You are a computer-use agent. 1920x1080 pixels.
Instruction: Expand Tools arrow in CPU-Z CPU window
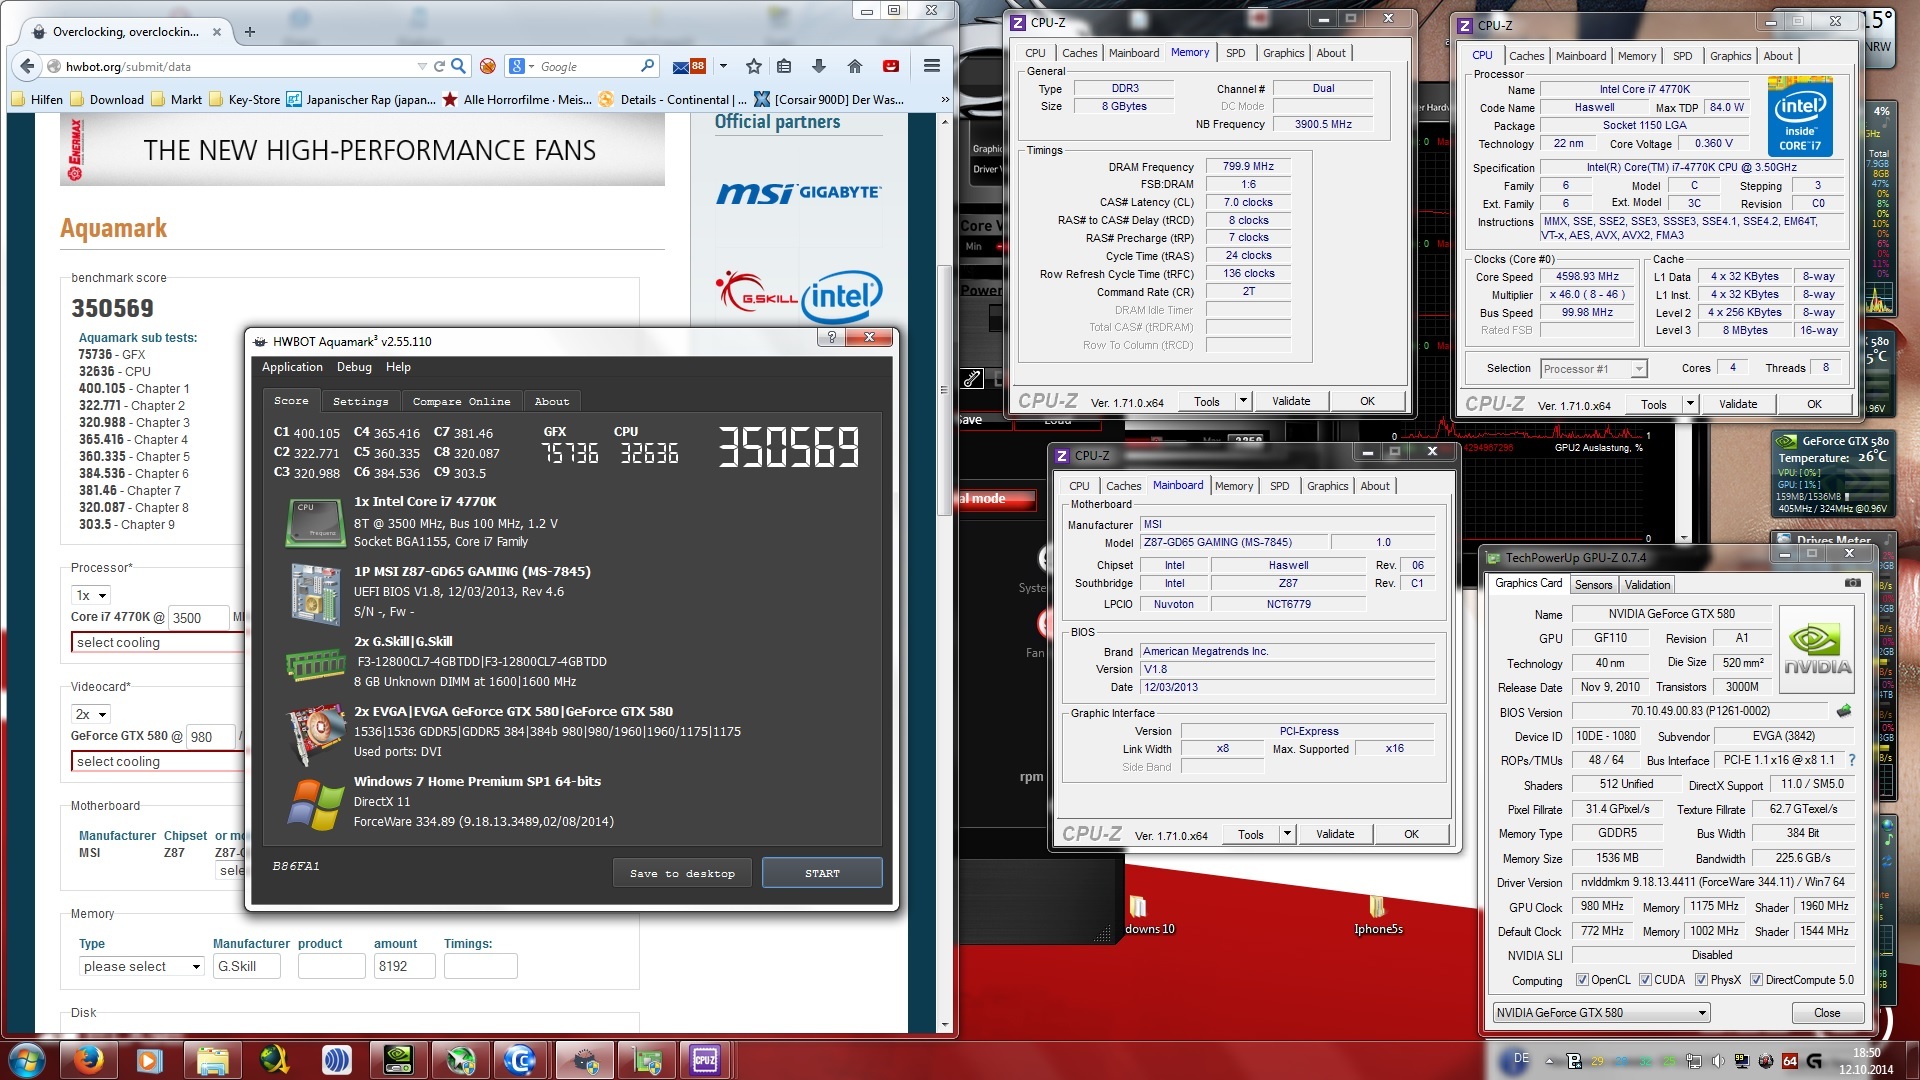point(1690,404)
